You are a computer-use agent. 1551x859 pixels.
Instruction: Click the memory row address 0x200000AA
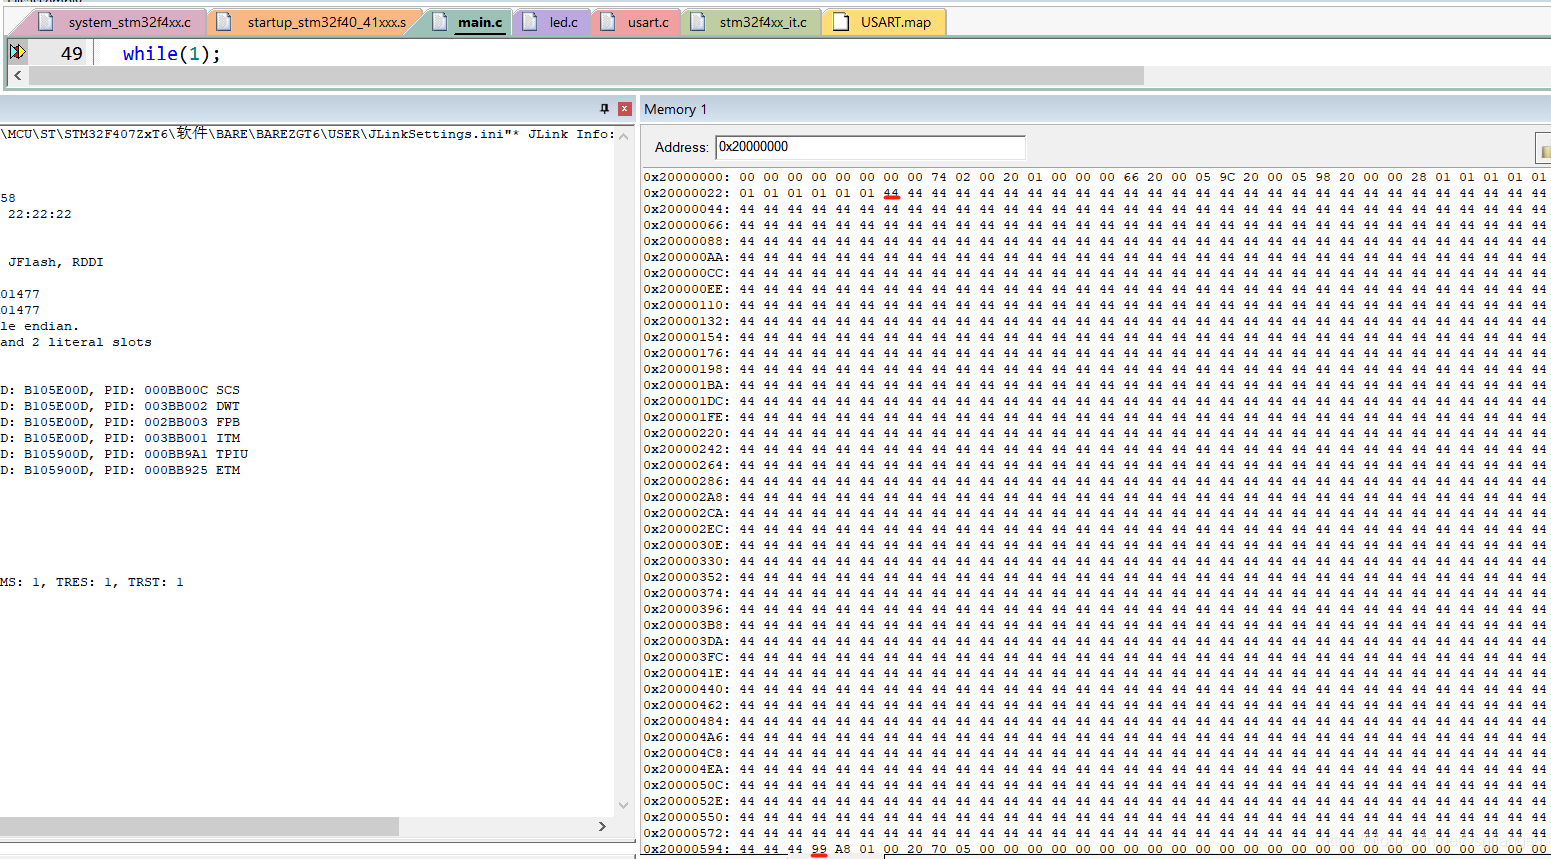(x=686, y=257)
